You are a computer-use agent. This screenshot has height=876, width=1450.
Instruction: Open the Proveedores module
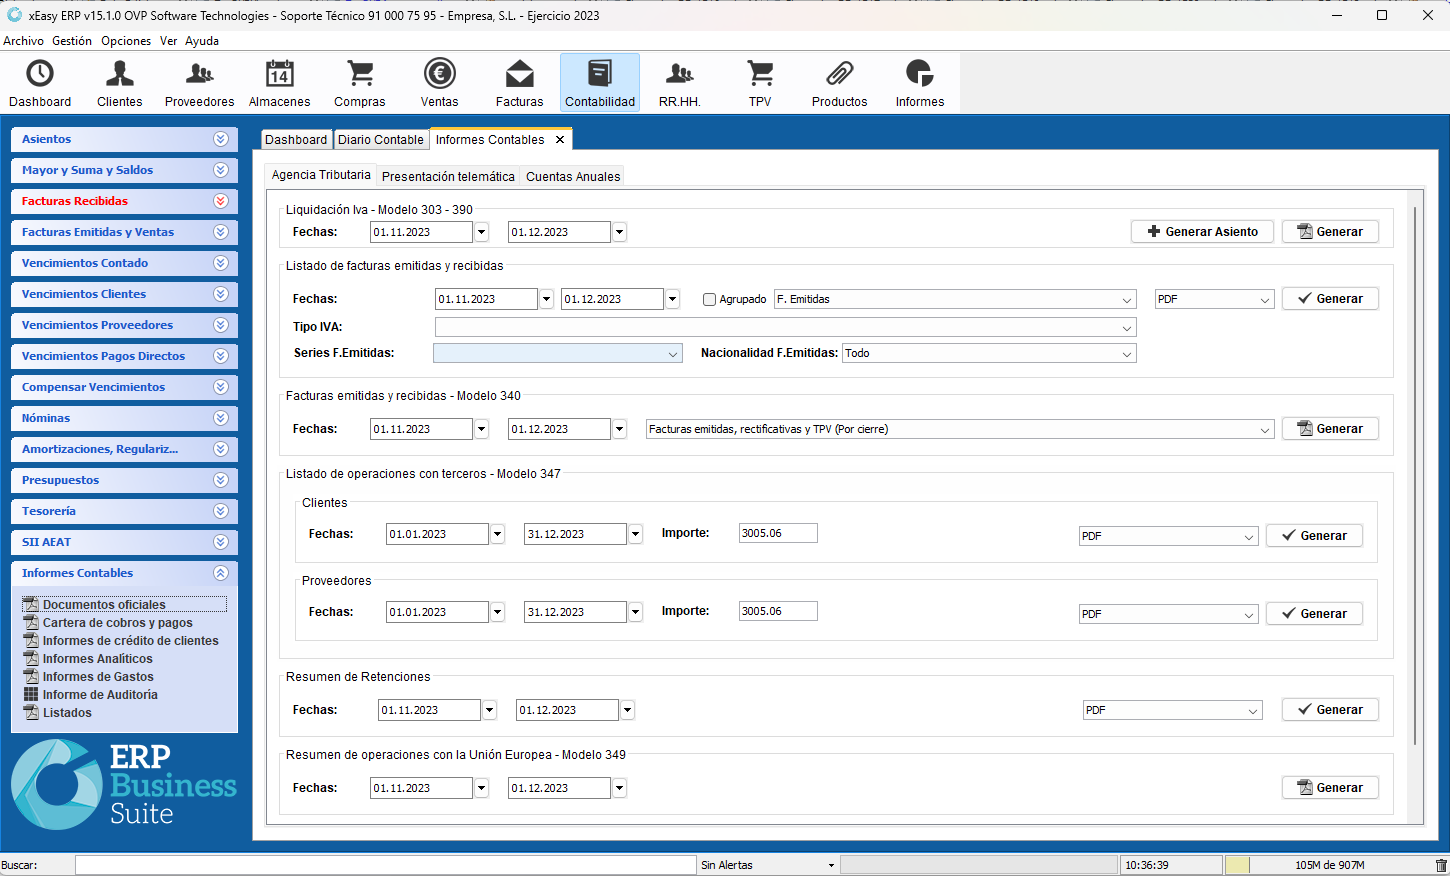(200, 83)
